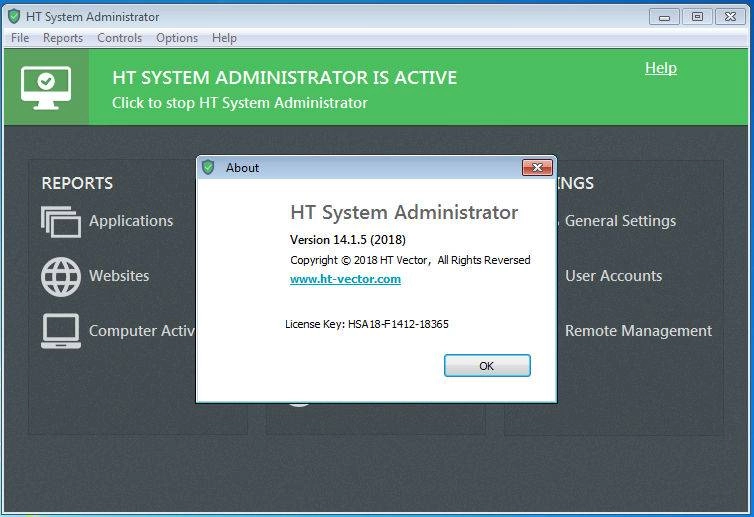
Task: Open the File menu
Action: coord(20,38)
